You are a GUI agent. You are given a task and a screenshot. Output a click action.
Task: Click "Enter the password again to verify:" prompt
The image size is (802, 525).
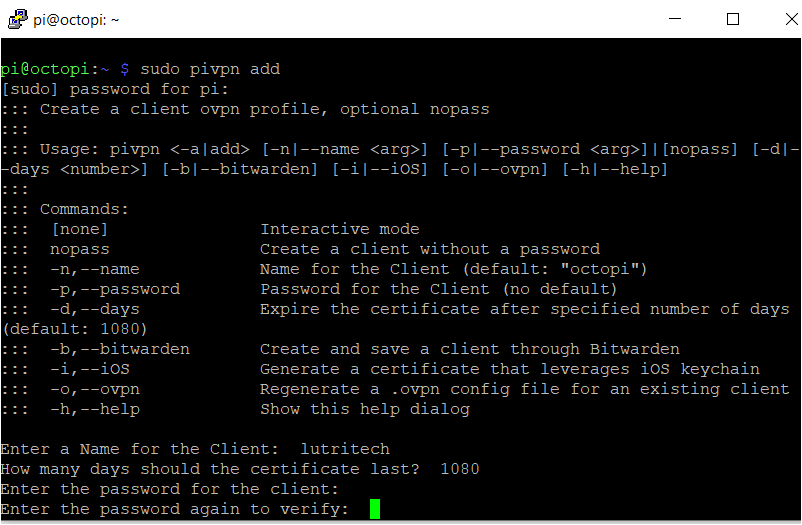pyautogui.click(x=175, y=510)
